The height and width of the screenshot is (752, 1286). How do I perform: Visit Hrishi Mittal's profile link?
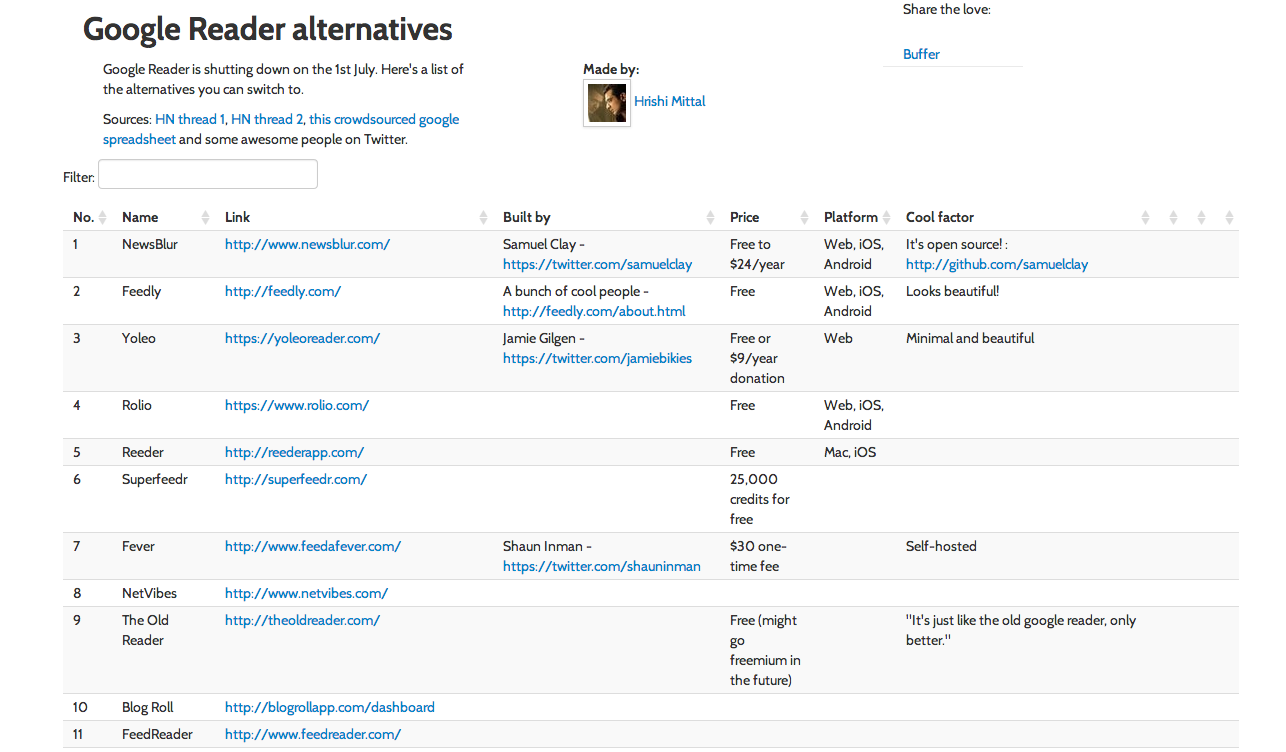(x=669, y=101)
